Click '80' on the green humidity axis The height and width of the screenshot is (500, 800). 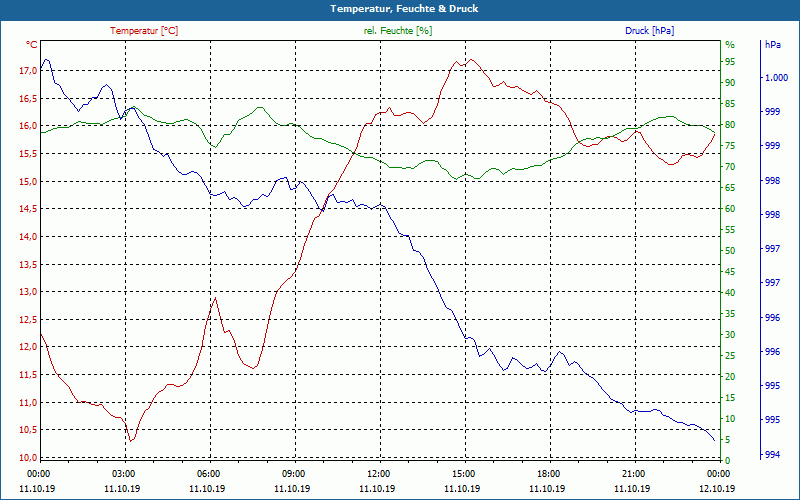730,125
